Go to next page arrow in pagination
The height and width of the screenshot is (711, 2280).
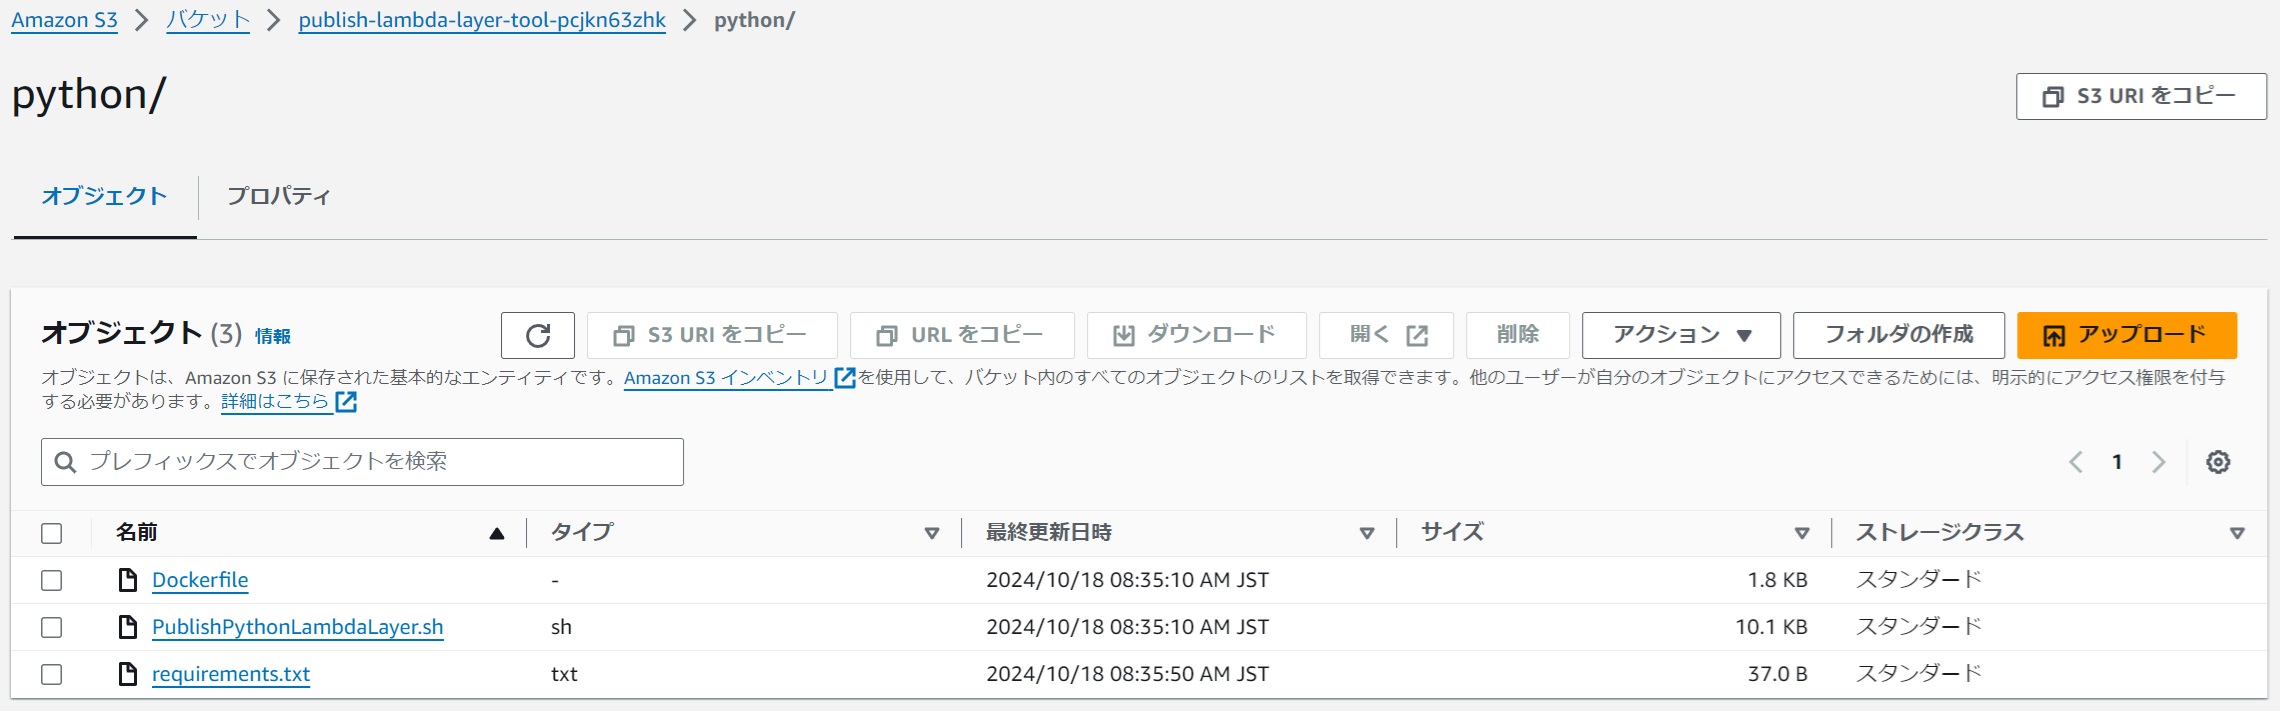pos(2159,462)
